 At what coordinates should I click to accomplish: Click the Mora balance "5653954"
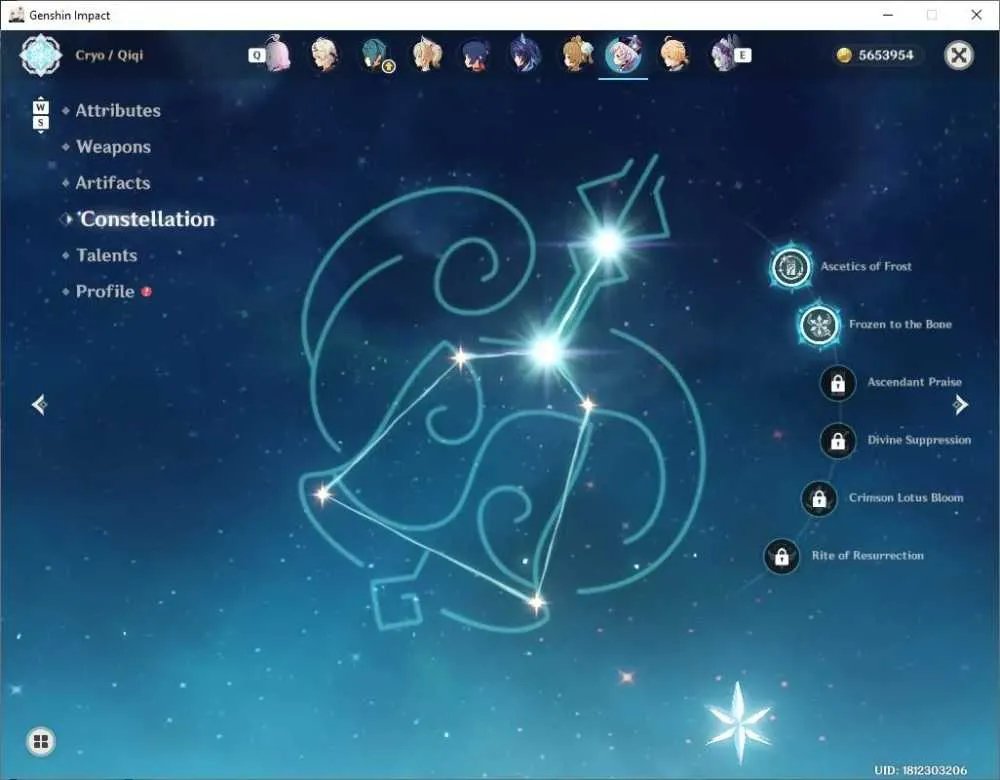click(x=886, y=55)
